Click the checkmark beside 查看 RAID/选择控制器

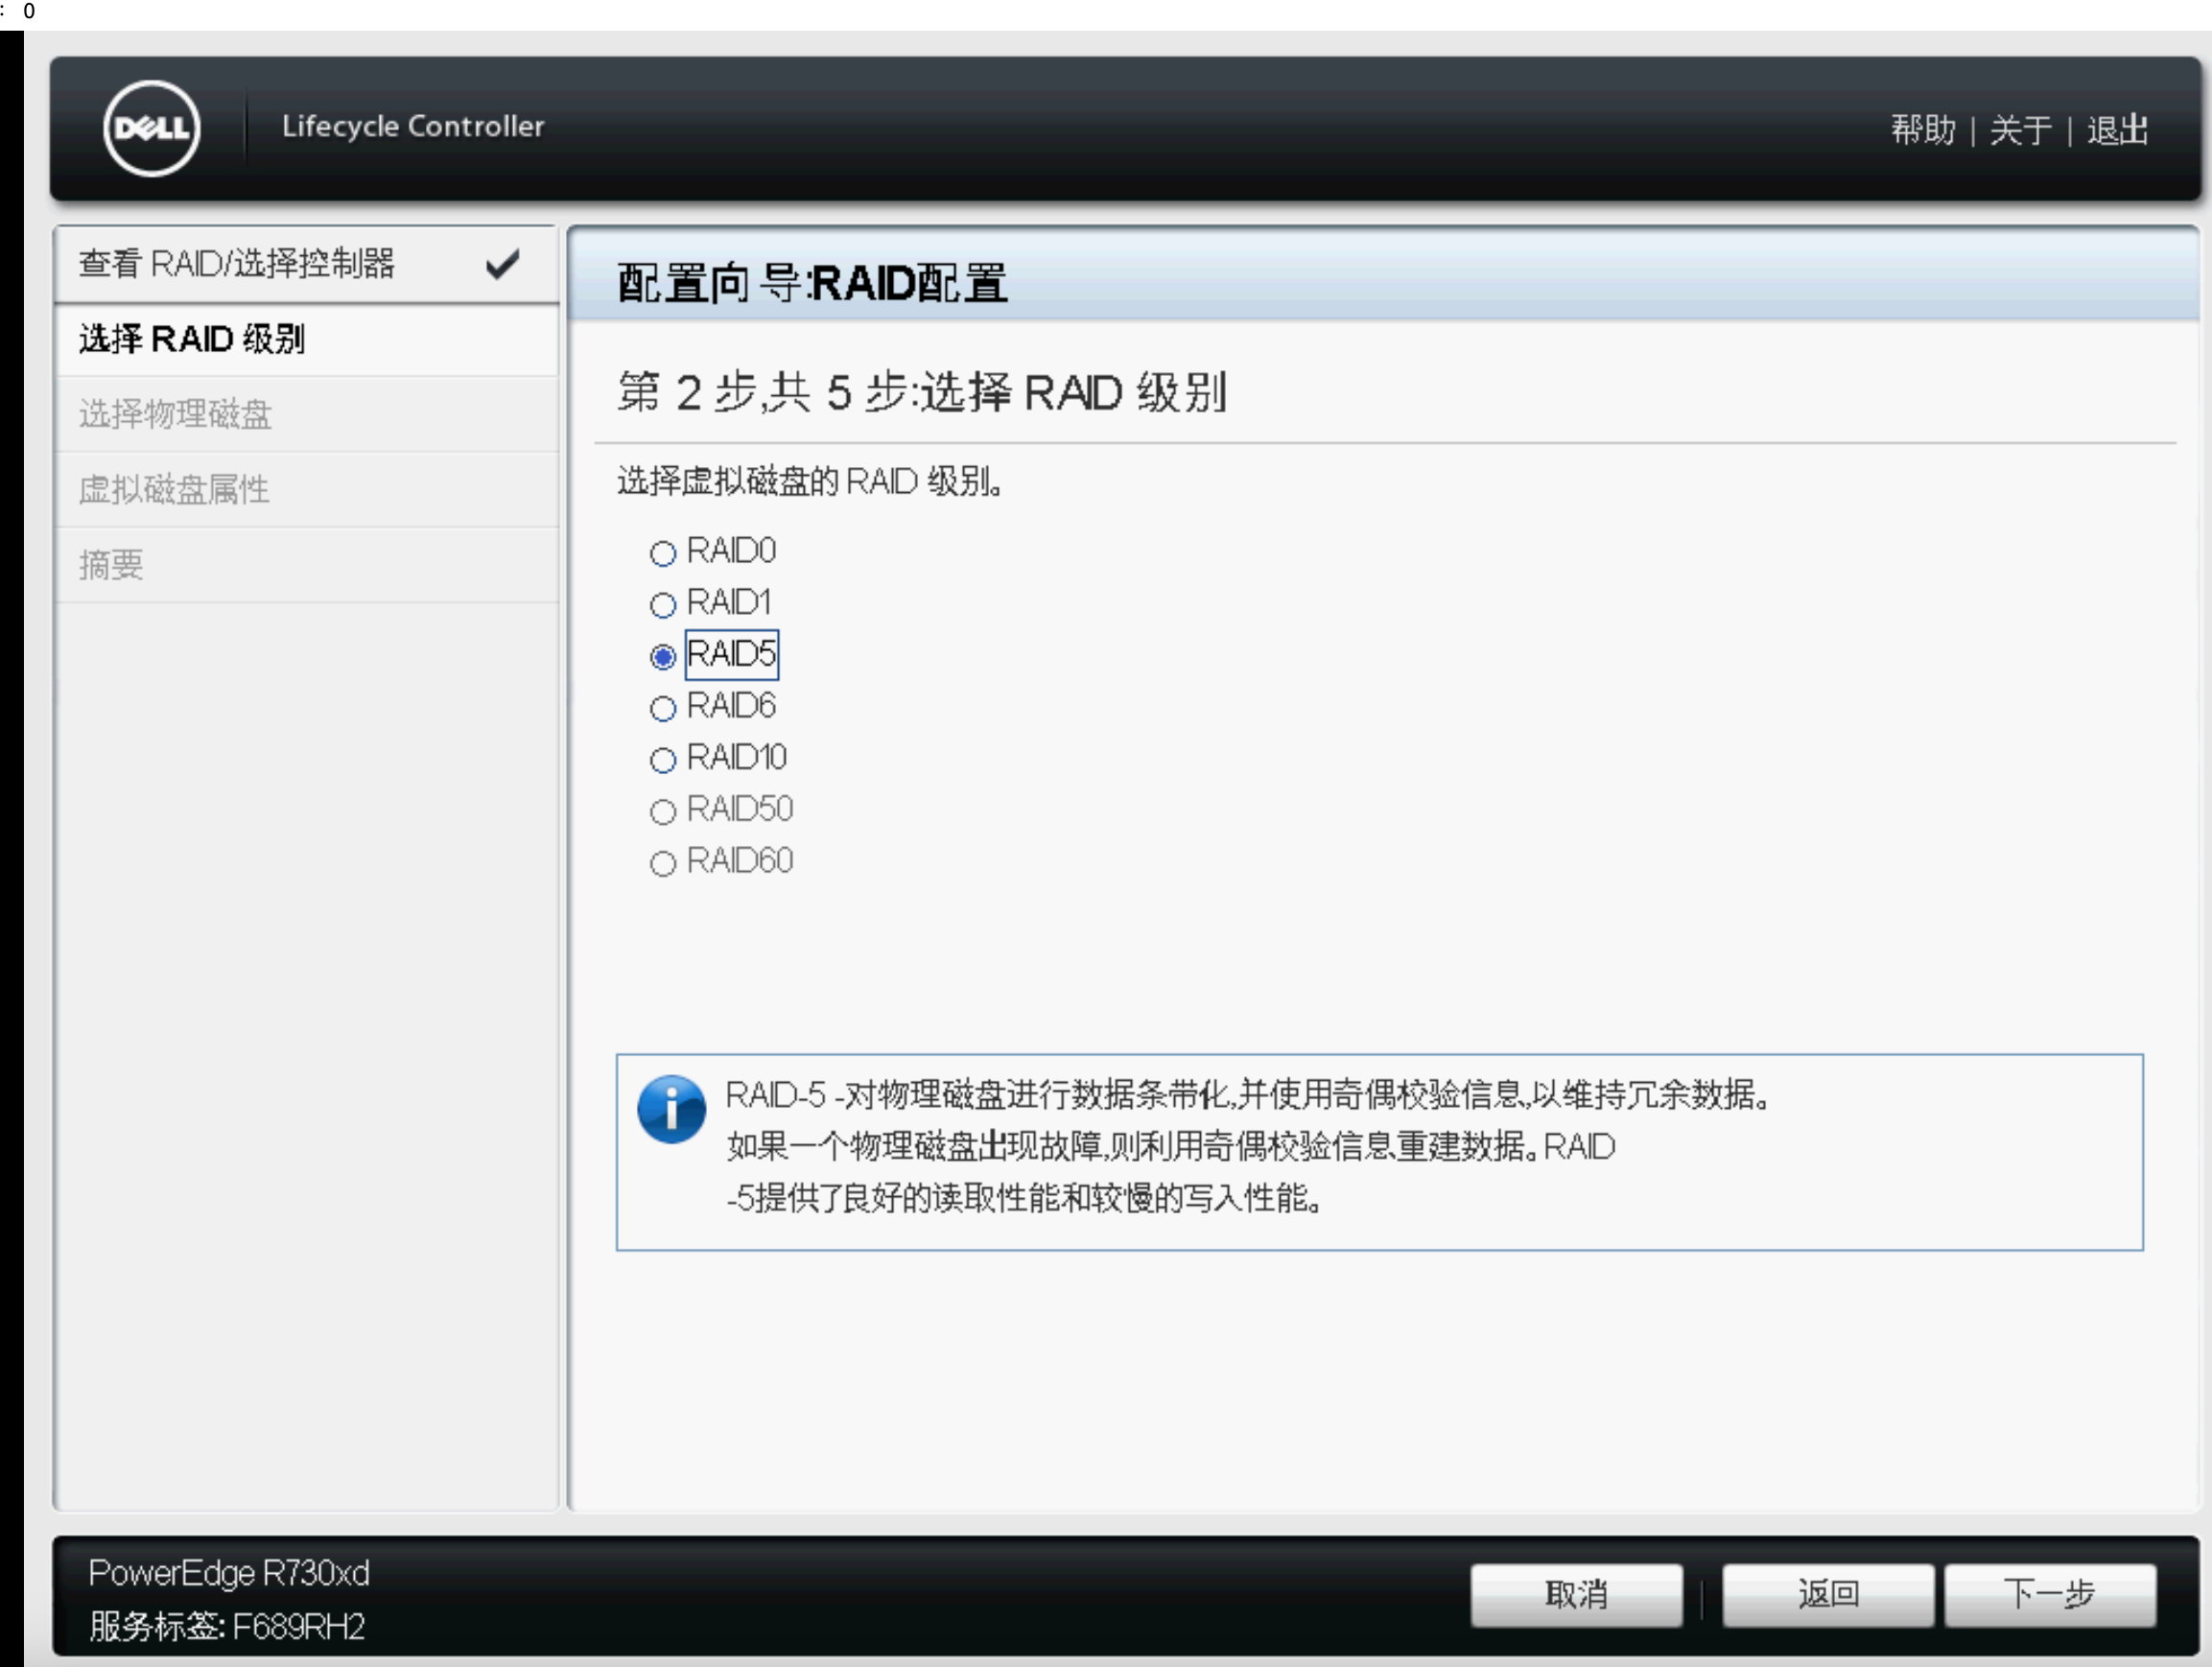[502, 265]
